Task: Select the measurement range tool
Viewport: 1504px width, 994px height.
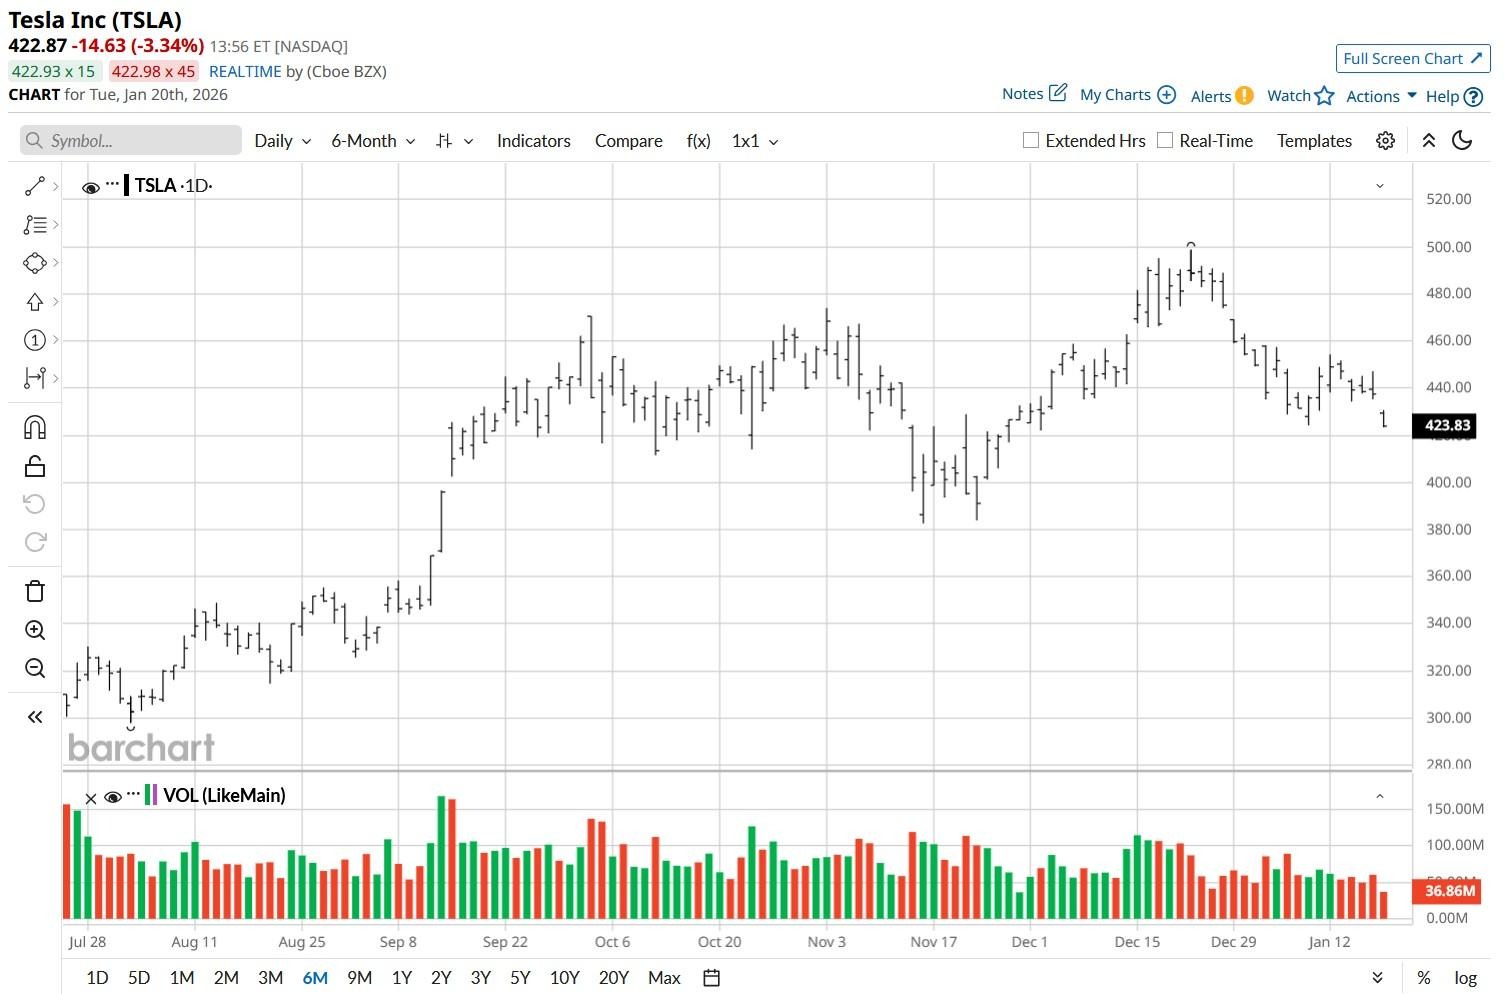Action: (x=35, y=378)
